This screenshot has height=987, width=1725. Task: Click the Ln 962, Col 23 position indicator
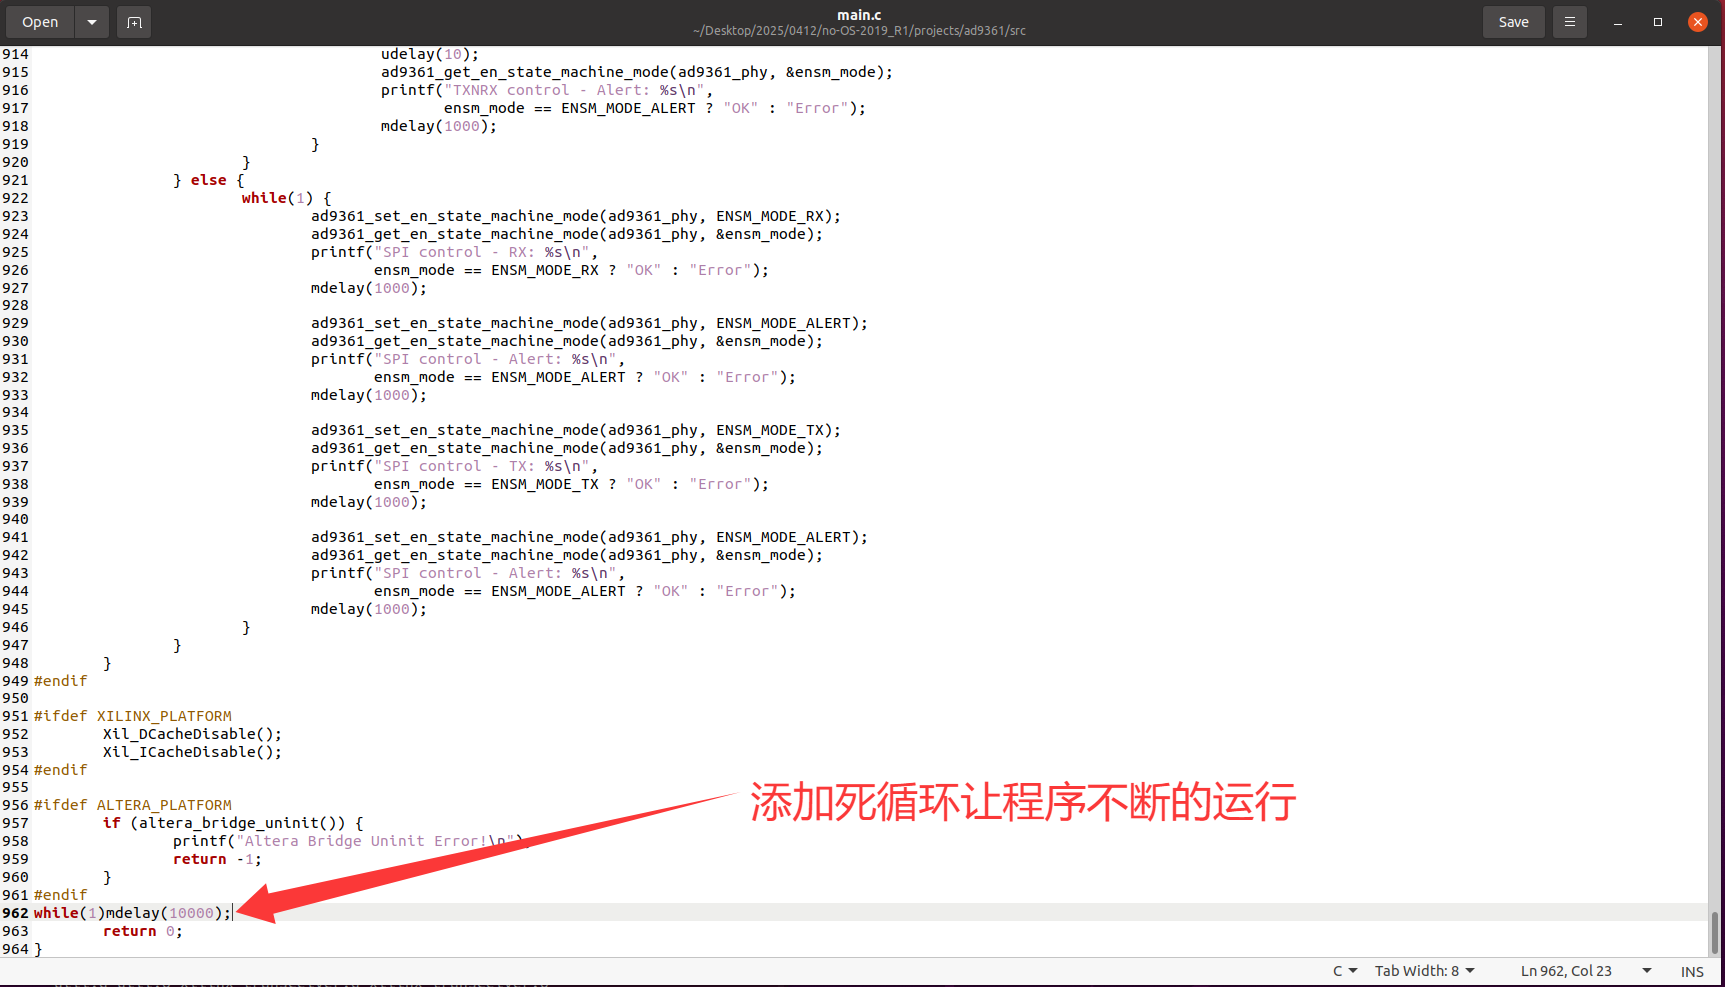click(x=1566, y=971)
